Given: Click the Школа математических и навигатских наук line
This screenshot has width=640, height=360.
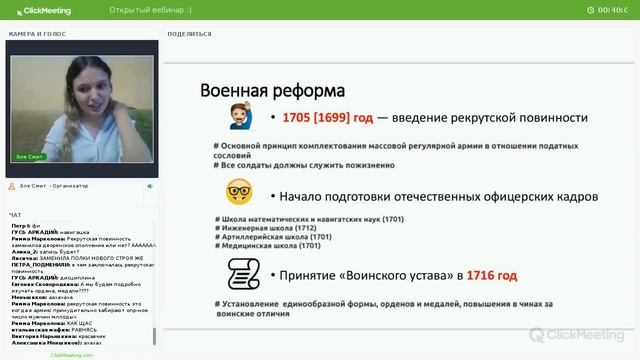Looking at the screenshot, I should pyautogui.click(x=309, y=219).
